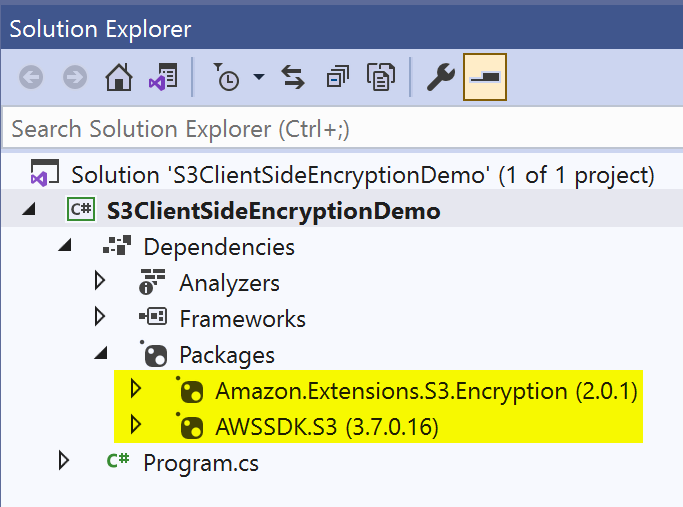Image resolution: width=683 pixels, height=507 pixels.
Task: Open the Pending Changes Filter dropdown arrow
Action: click(x=259, y=78)
